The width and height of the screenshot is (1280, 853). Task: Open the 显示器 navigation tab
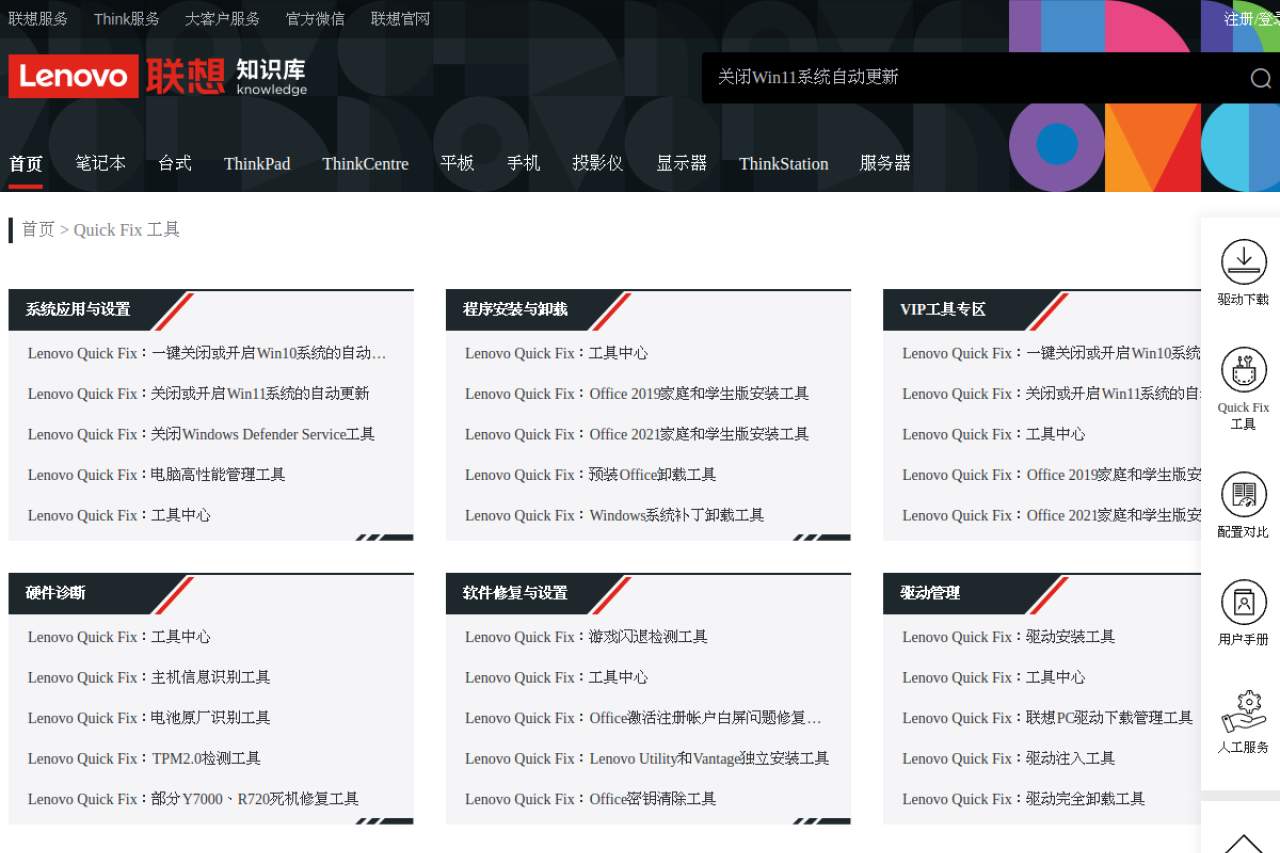(x=681, y=163)
